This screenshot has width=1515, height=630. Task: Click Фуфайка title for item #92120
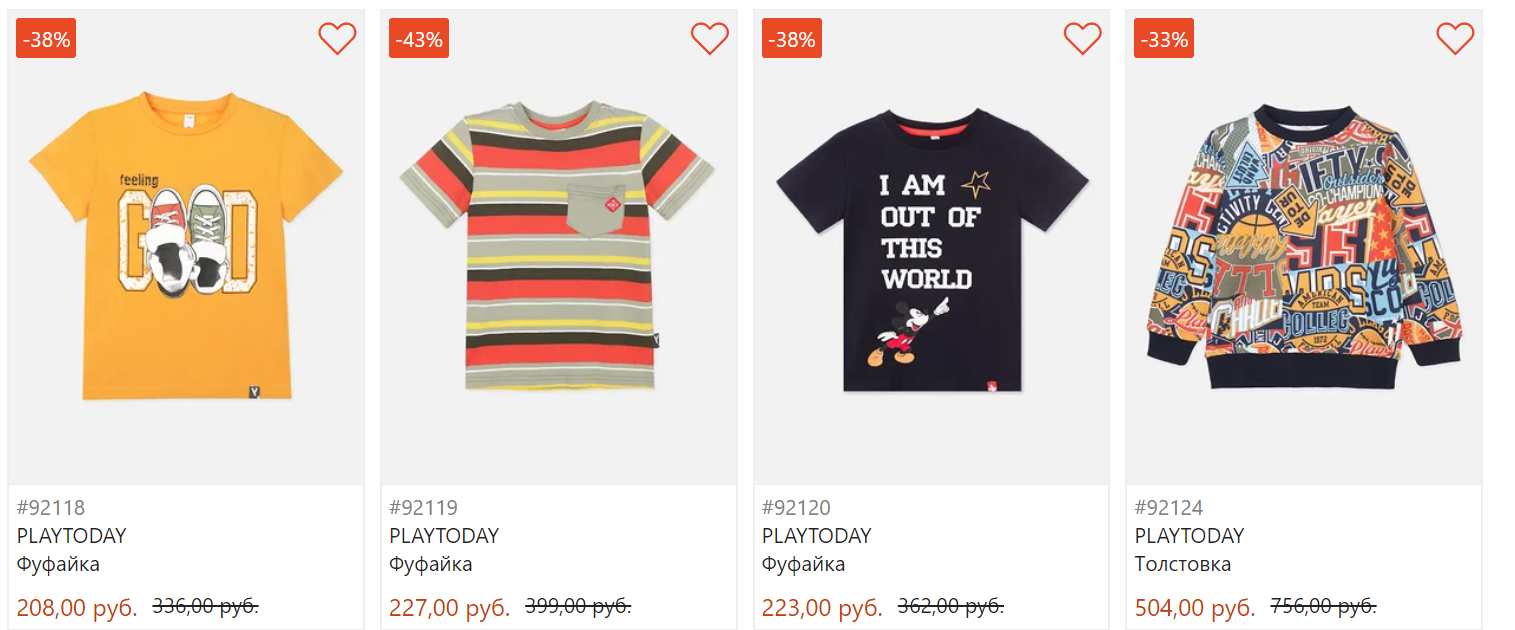pyautogui.click(x=803, y=564)
